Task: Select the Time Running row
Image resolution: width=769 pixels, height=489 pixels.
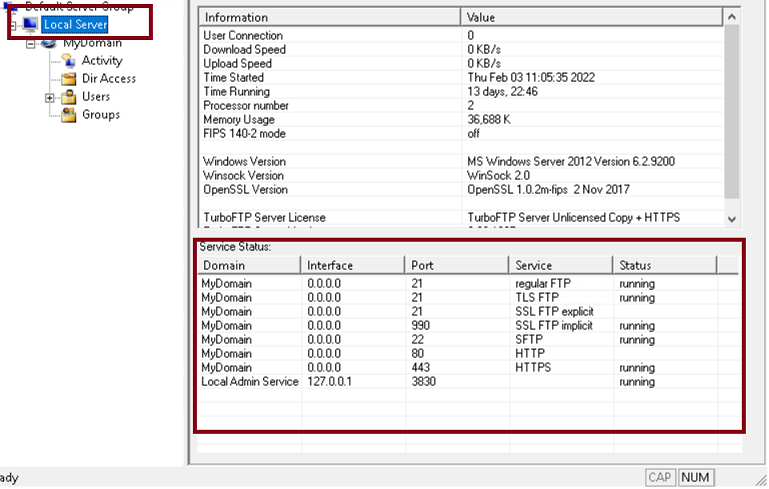Action: tap(461, 92)
